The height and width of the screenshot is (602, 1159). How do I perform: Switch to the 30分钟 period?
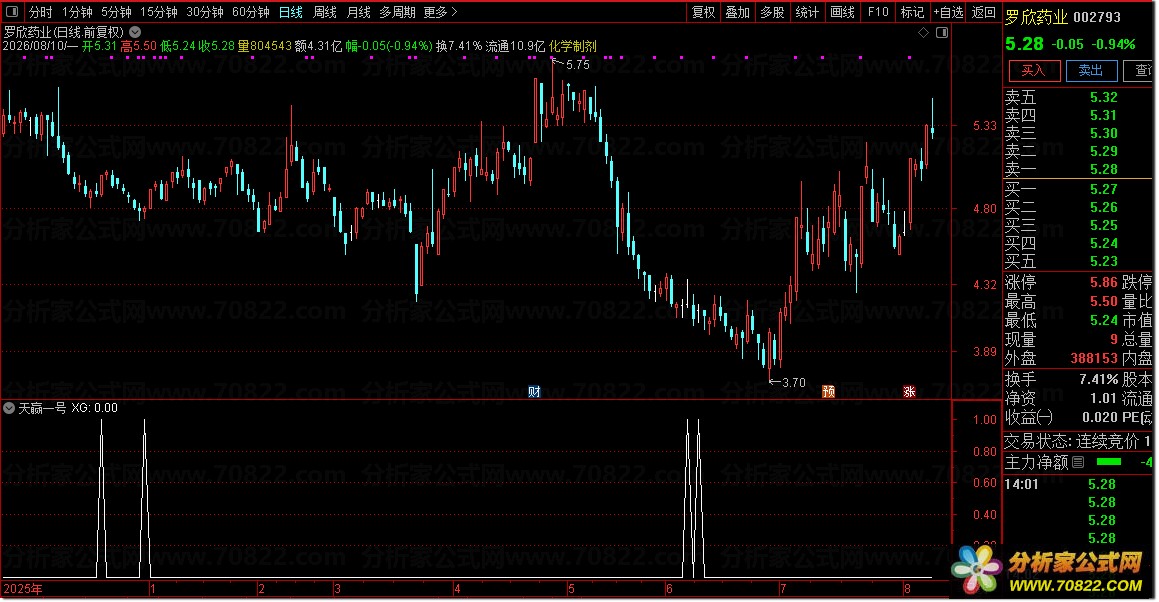click(205, 12)
